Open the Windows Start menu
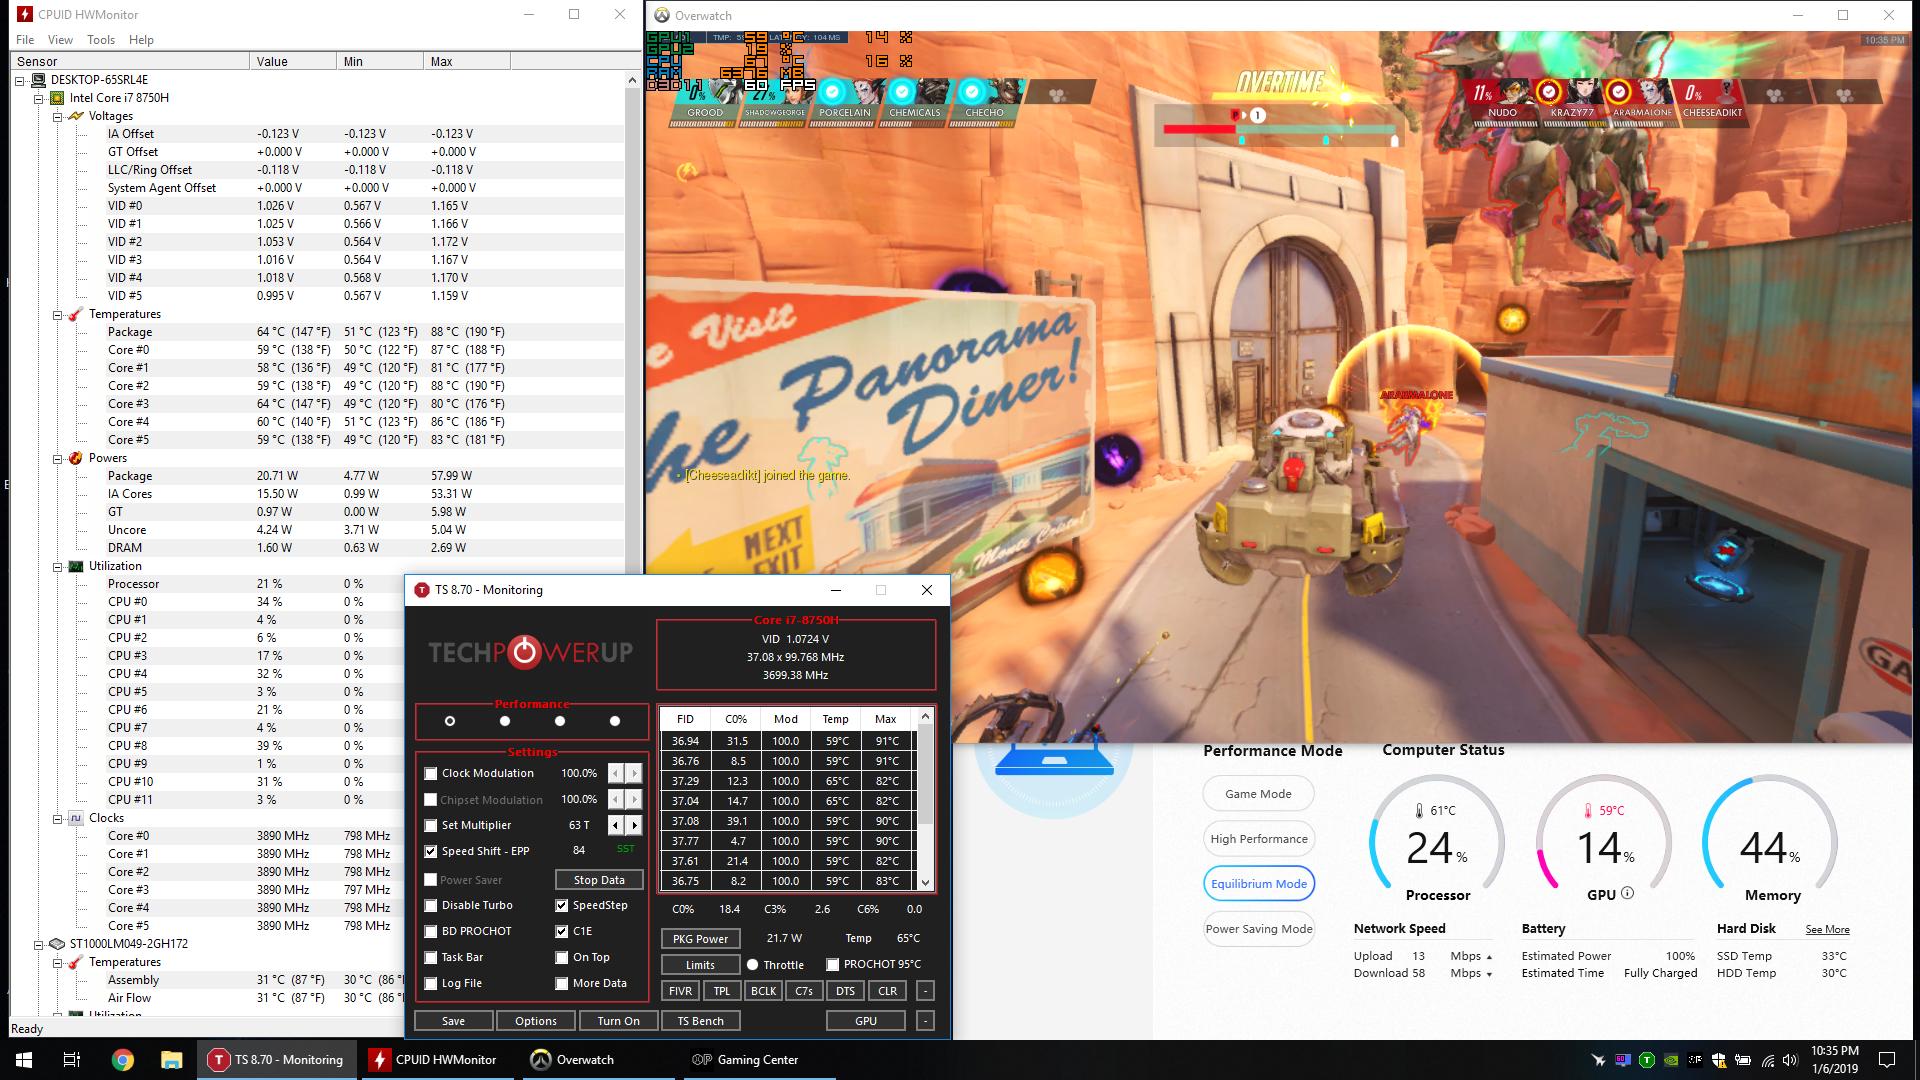The image size is (1920, 1080). (23, 1060)
